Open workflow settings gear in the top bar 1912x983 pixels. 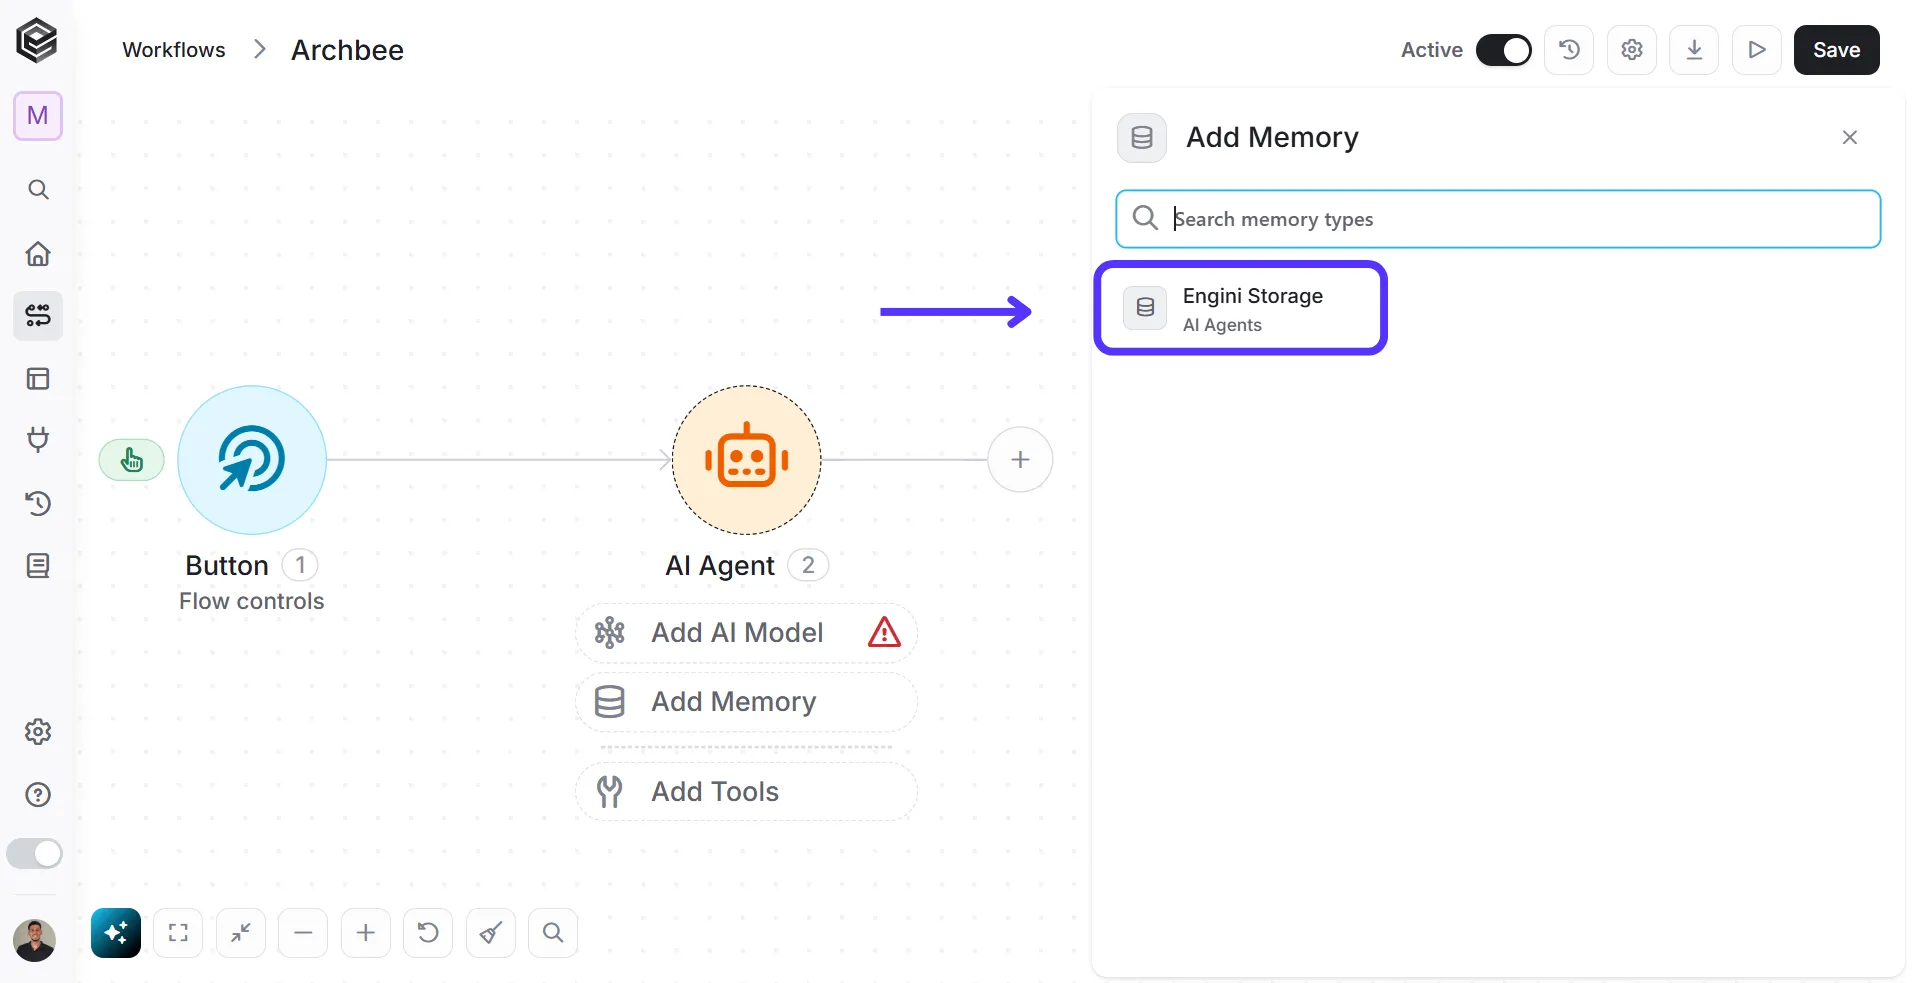point(1632,50)
